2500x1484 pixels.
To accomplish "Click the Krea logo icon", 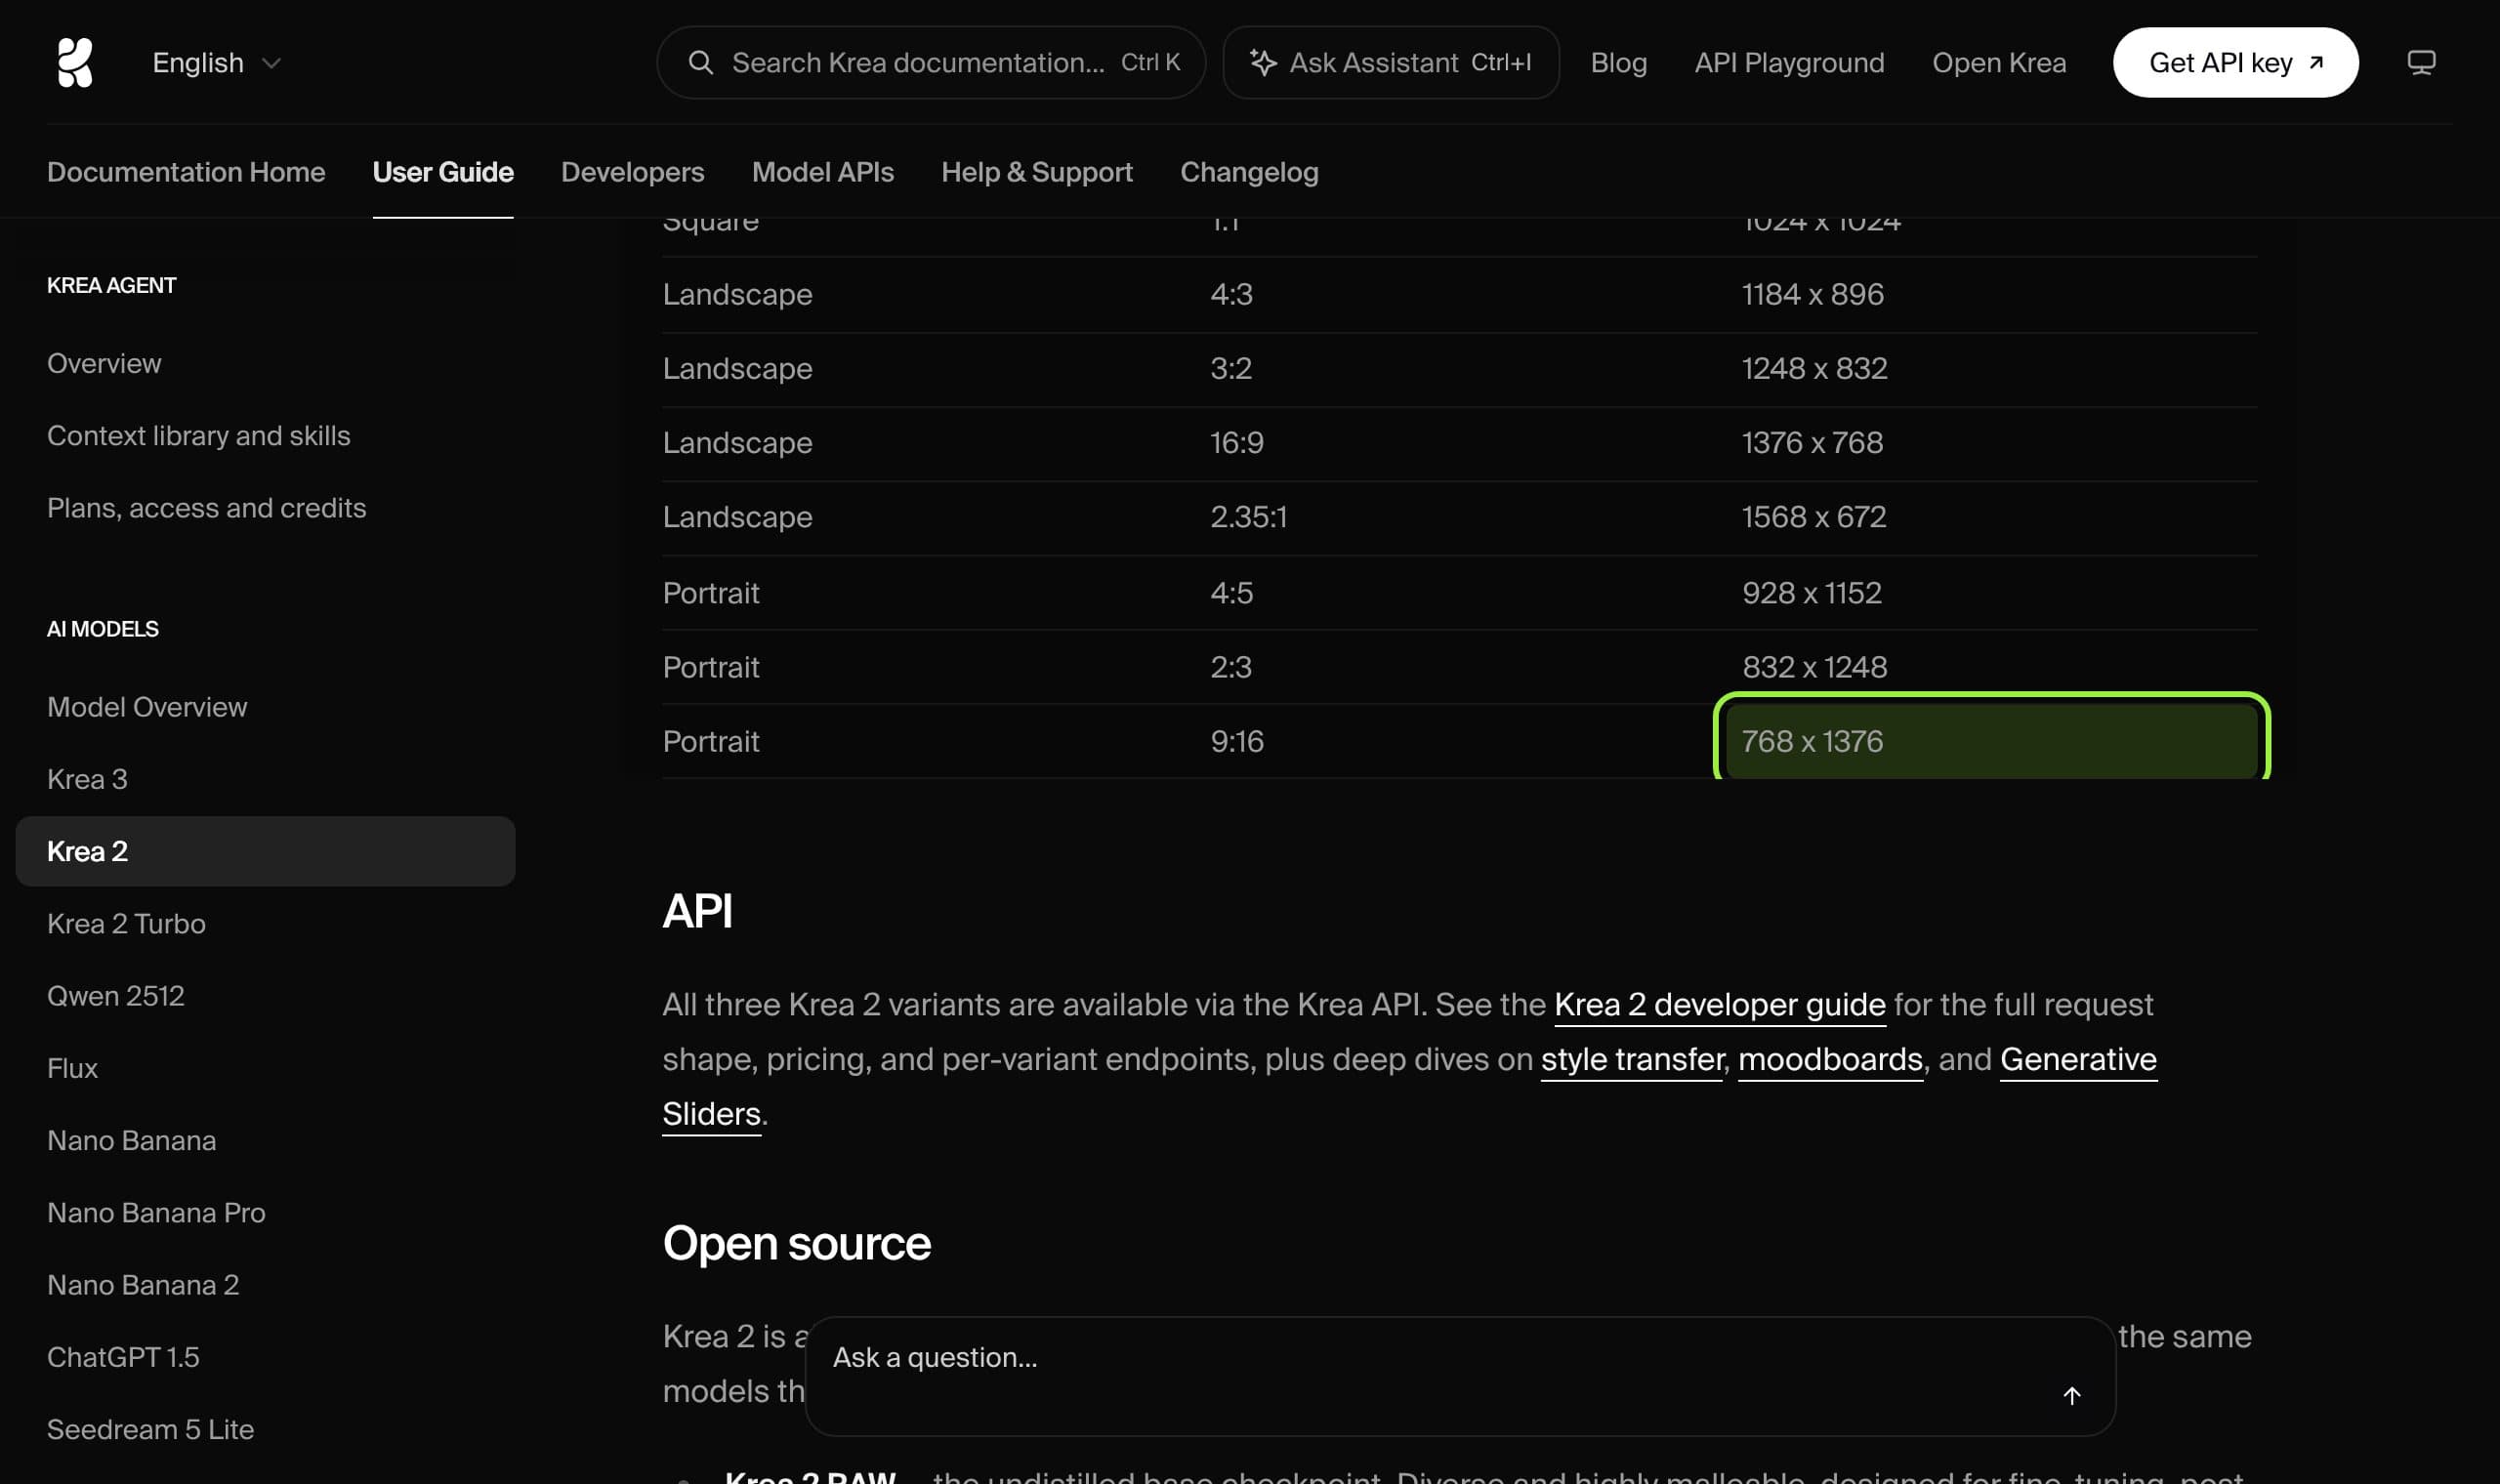I will pos(75,62).
